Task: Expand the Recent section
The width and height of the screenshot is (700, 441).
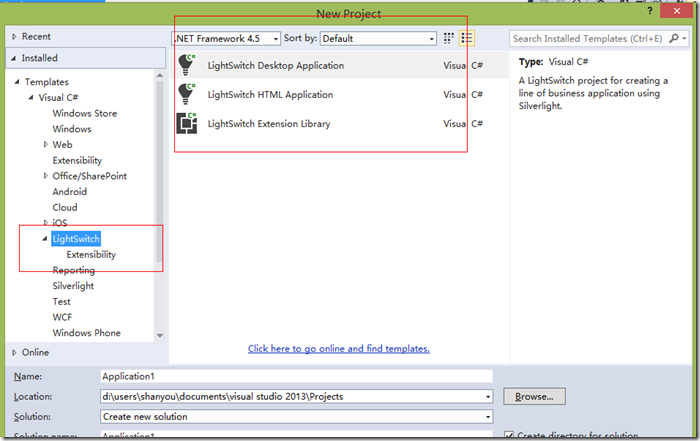Action: point(14,37)
